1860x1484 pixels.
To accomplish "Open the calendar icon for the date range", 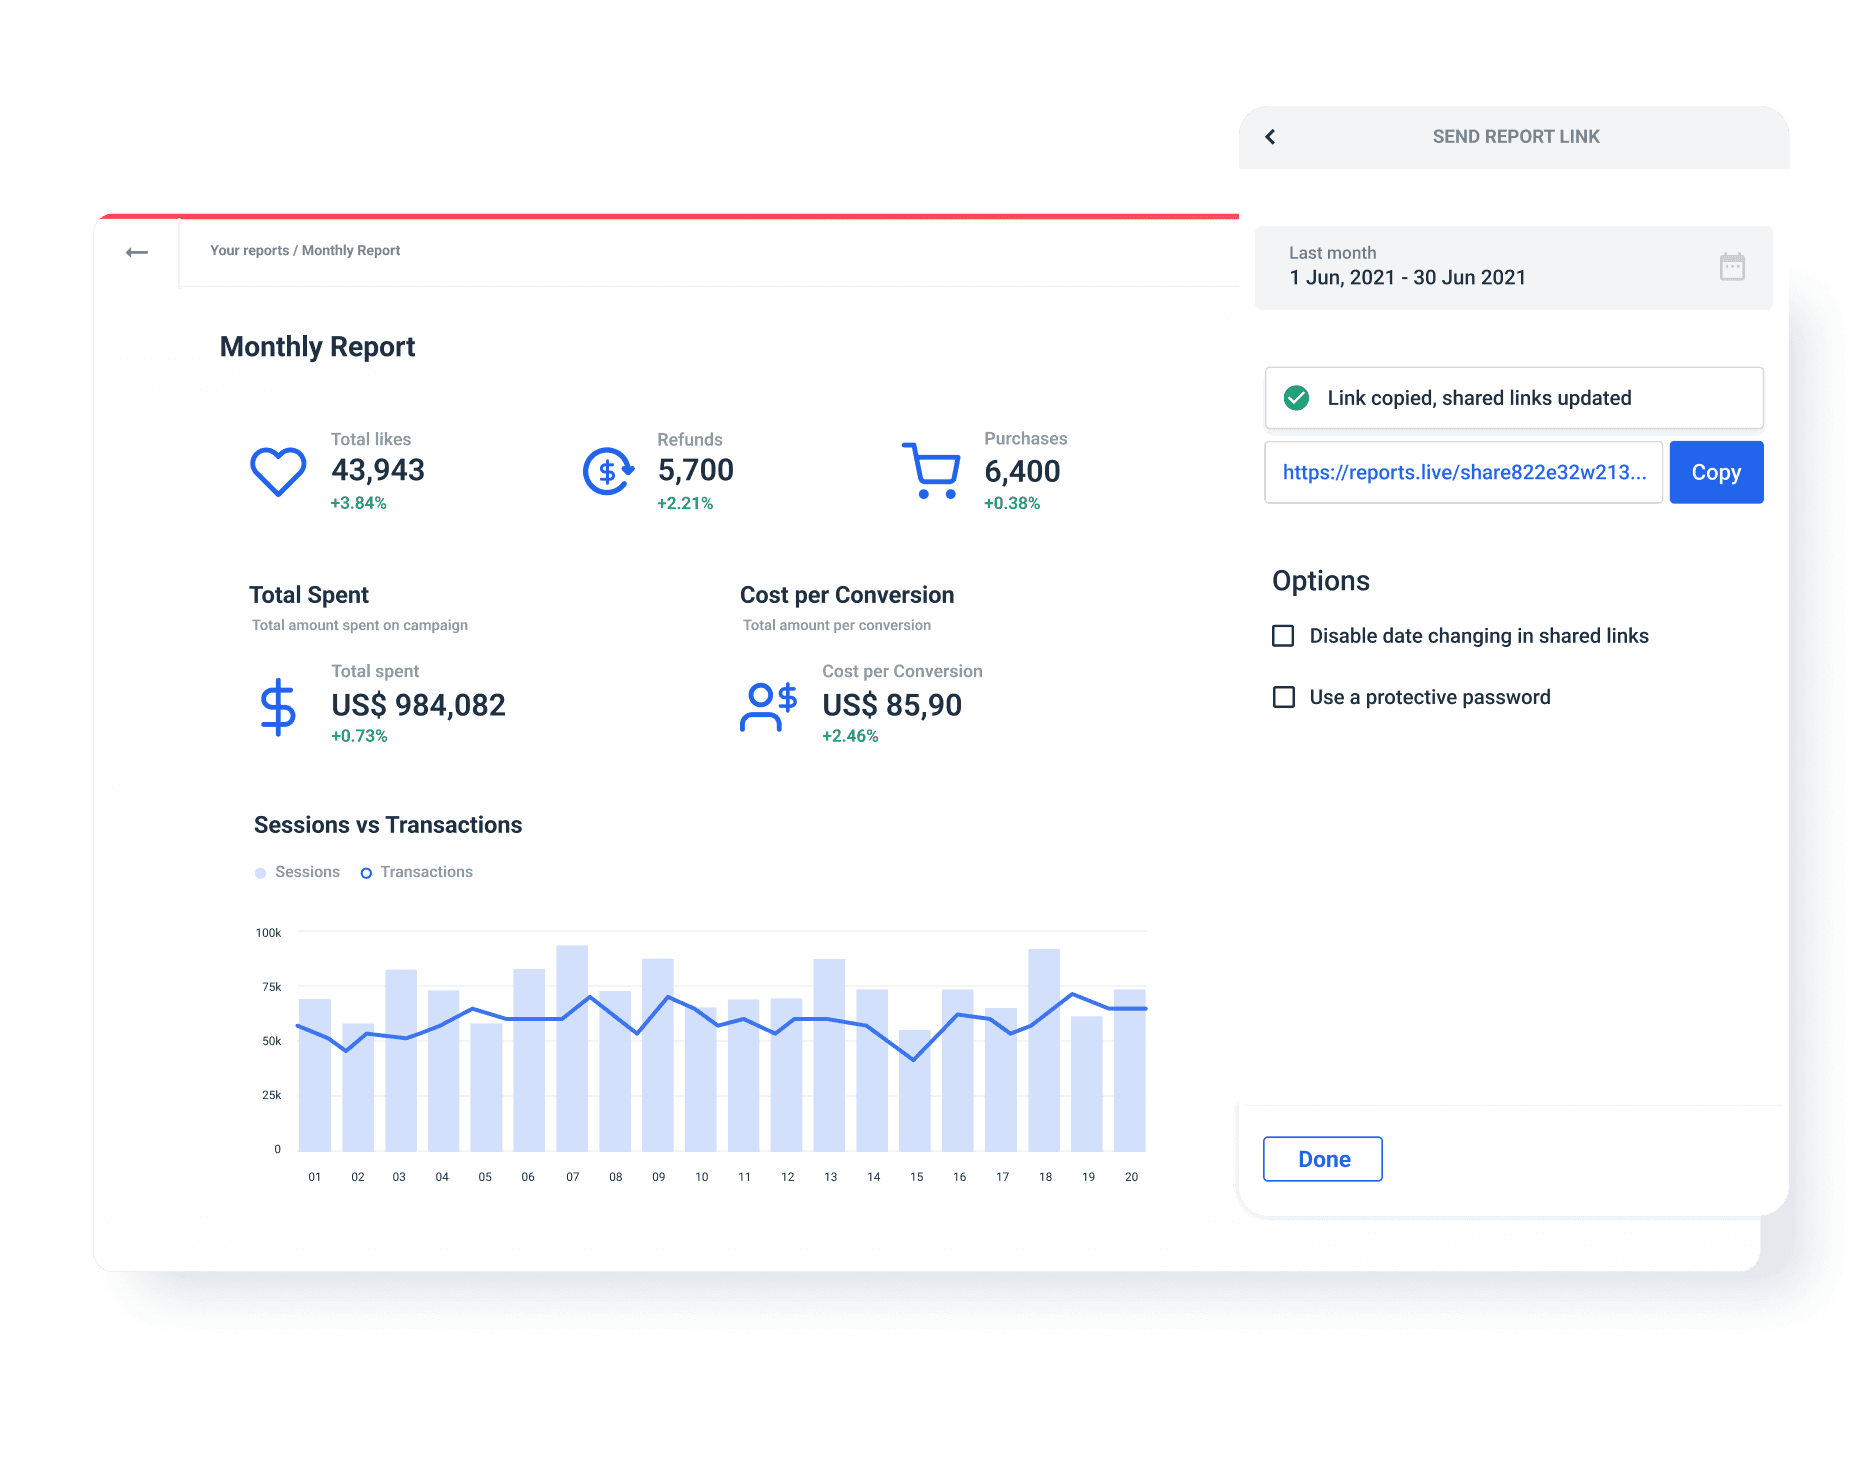I will click(x=1733, y=266).
